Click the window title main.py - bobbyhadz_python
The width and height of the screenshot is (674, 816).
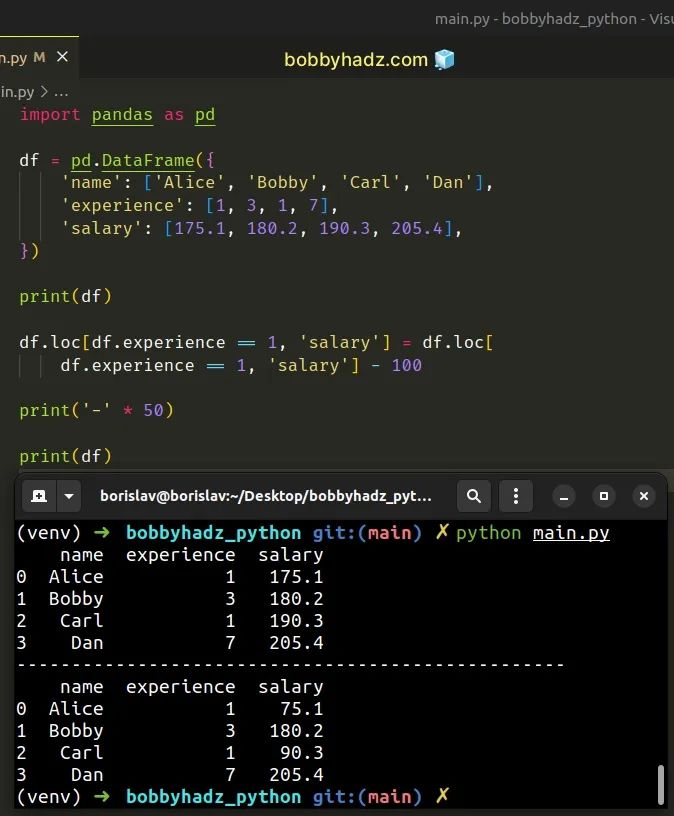554,19
